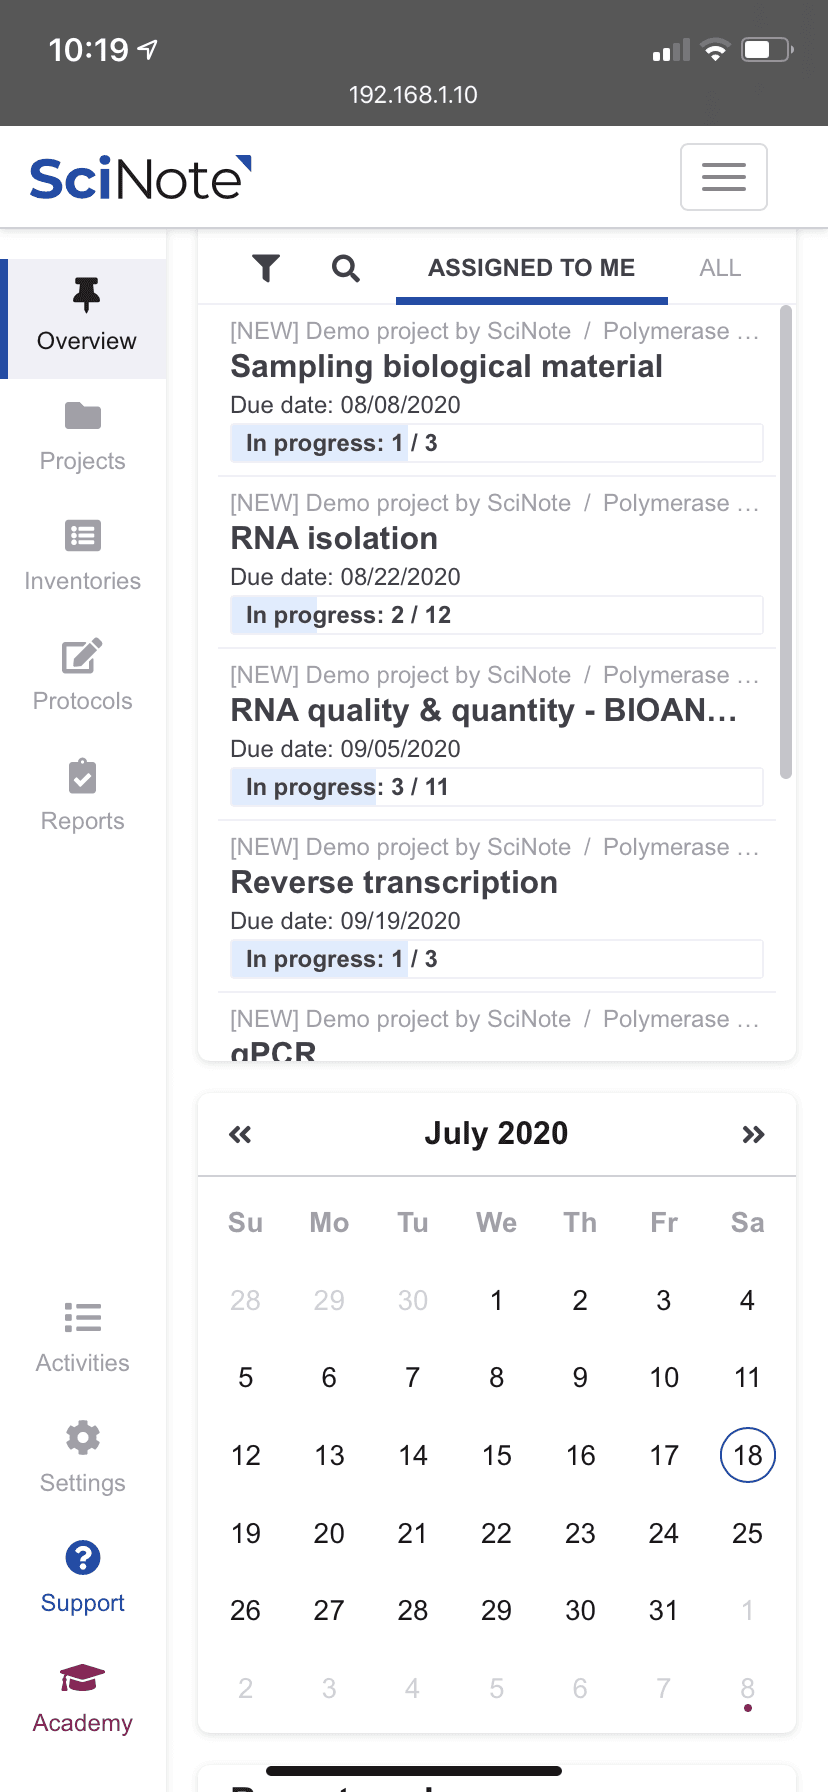This screenshot has width=828, height=1792.
Task: Open the Academy graduation cap icon
Action: tap(83, 1678)
